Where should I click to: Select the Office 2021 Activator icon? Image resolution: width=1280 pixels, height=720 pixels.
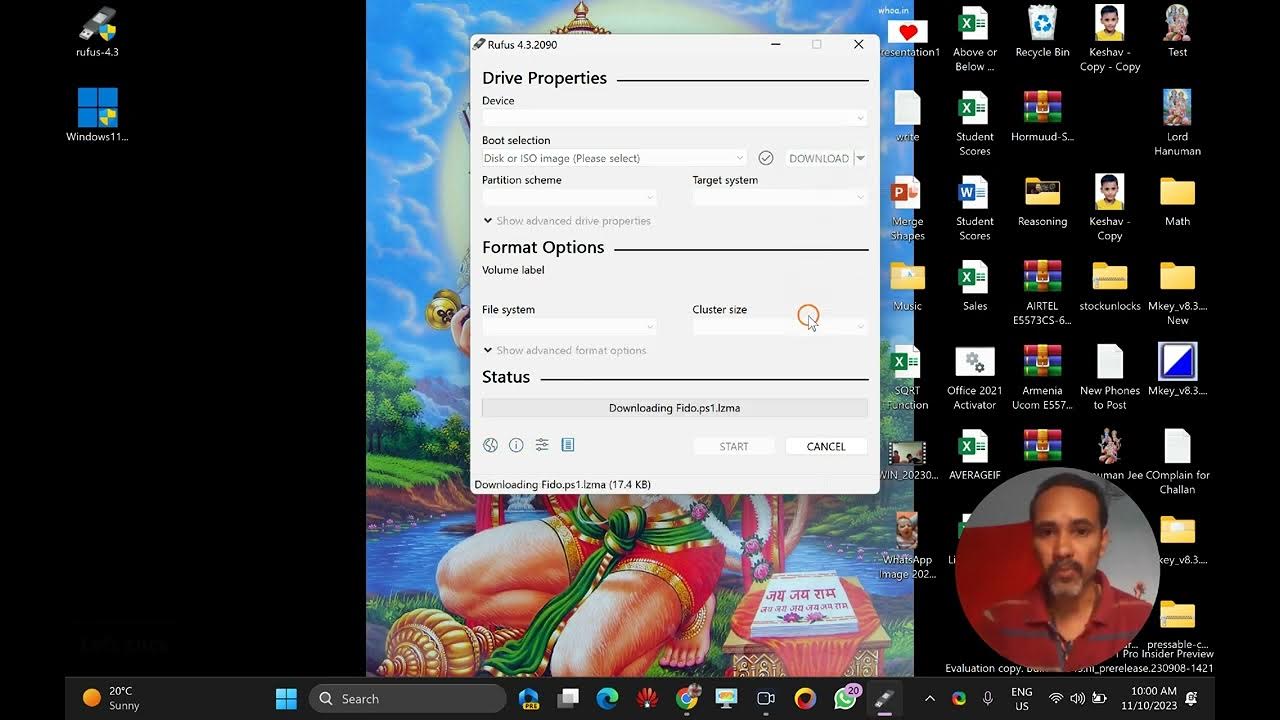[x=974, y=378]
